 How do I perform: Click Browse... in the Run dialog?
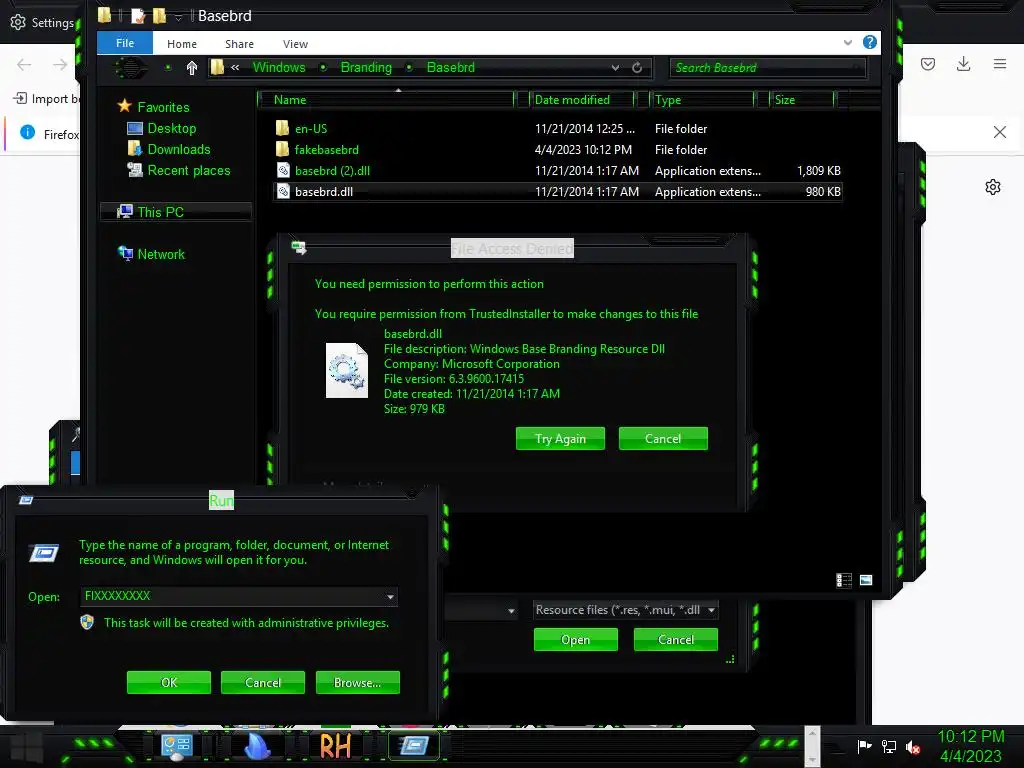click(x=357, y=682)
